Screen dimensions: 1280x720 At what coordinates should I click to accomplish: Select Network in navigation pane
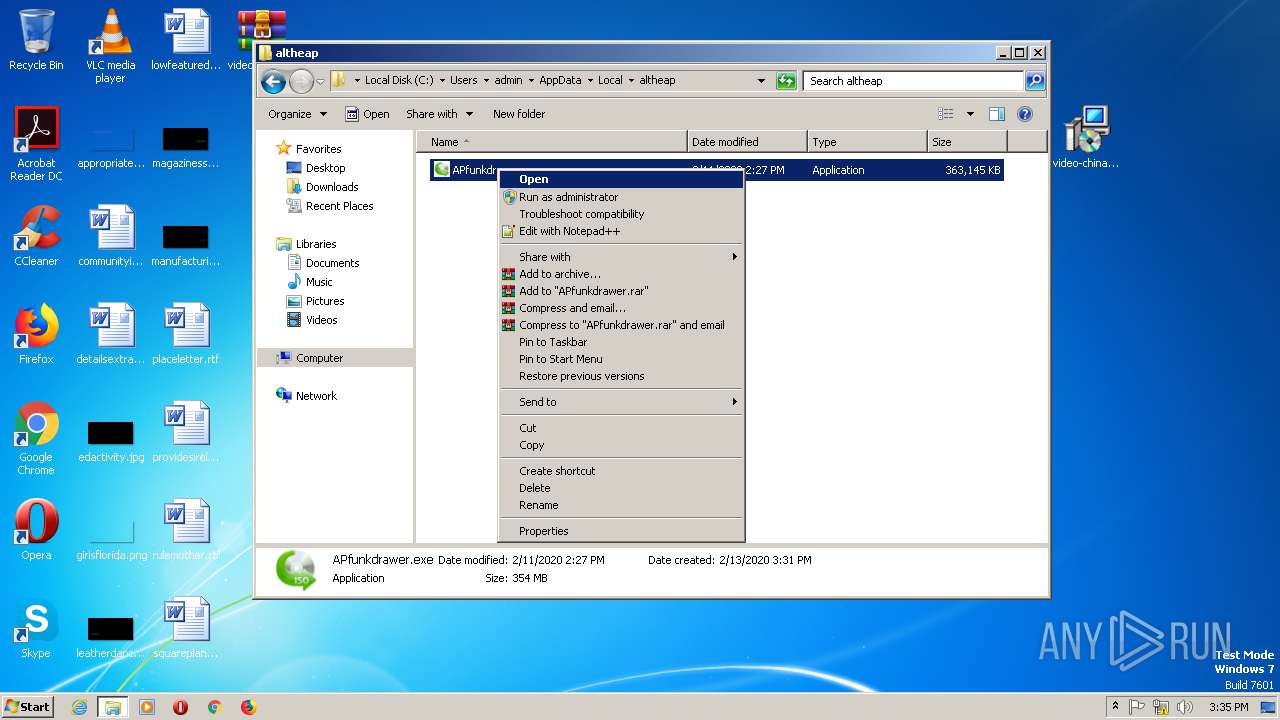[307, 396]
